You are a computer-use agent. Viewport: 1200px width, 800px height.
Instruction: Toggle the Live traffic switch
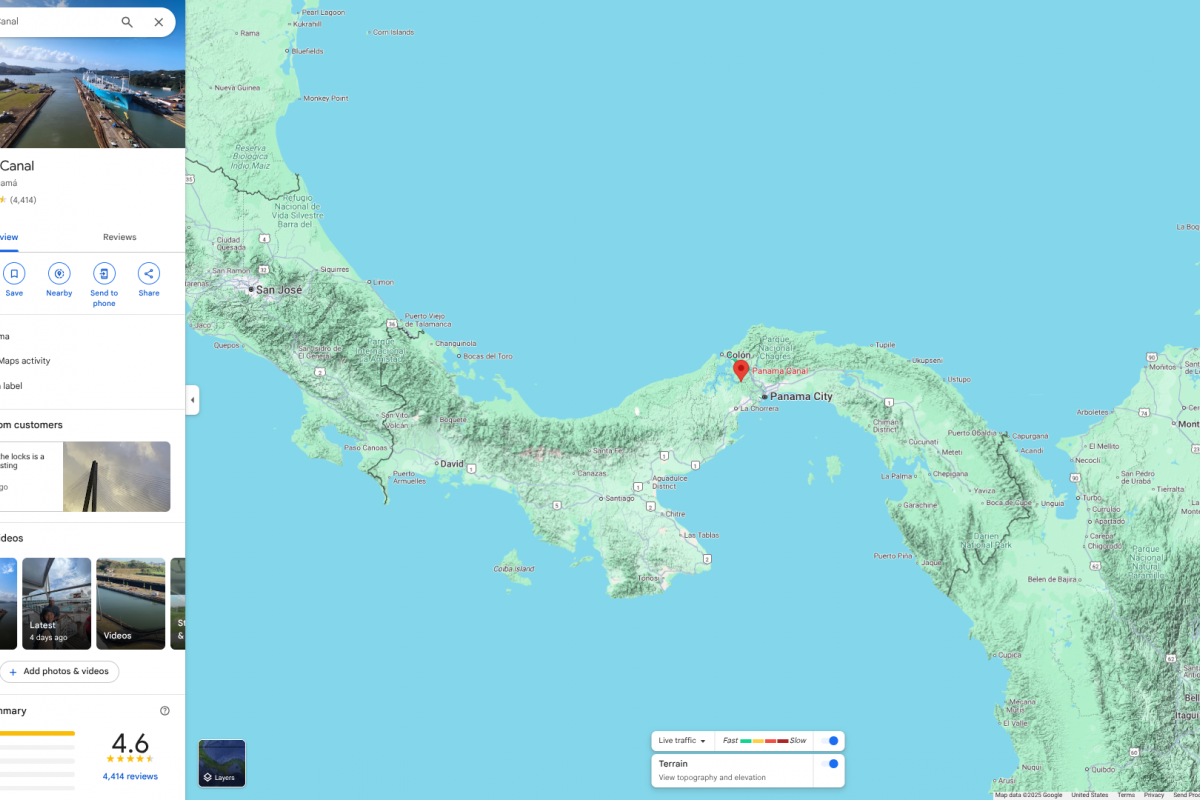tap(830, 741)
